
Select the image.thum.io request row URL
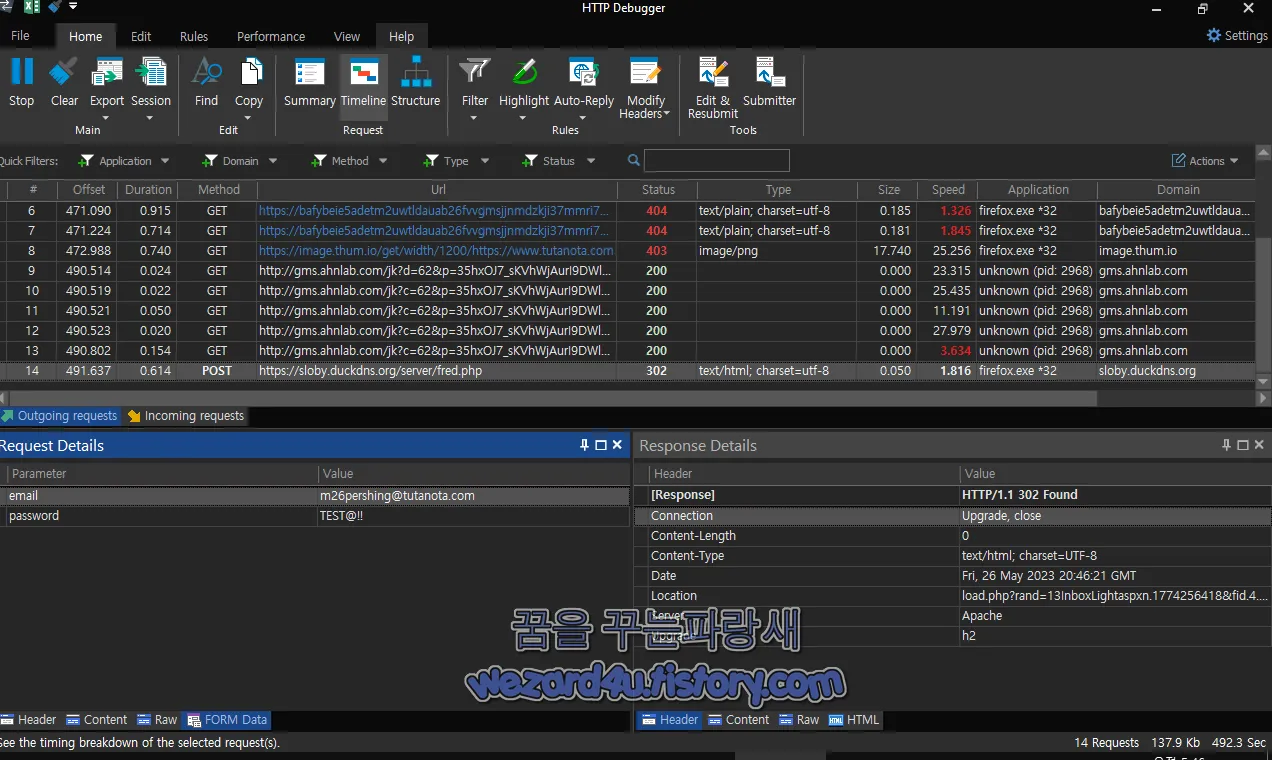(436, 251)
